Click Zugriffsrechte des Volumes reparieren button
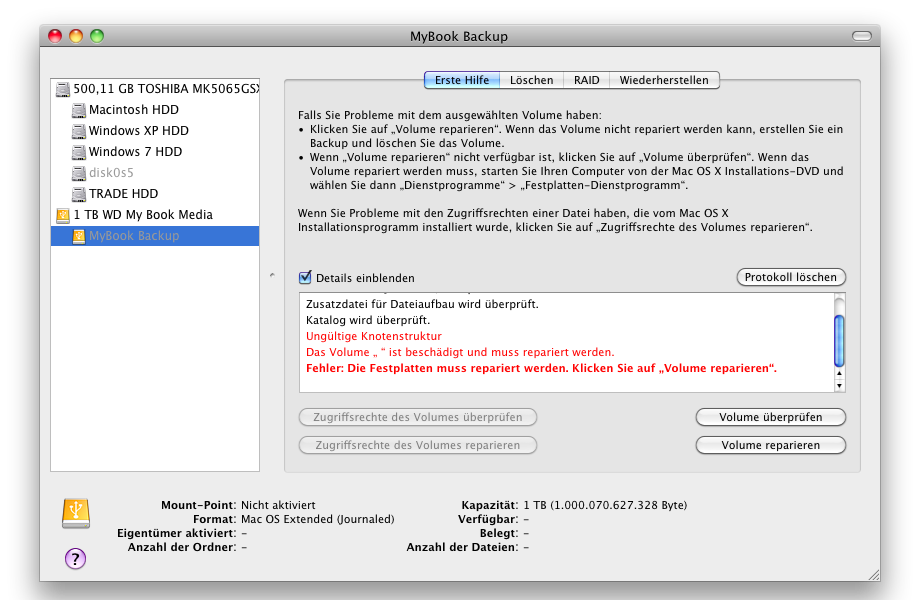 418,445
